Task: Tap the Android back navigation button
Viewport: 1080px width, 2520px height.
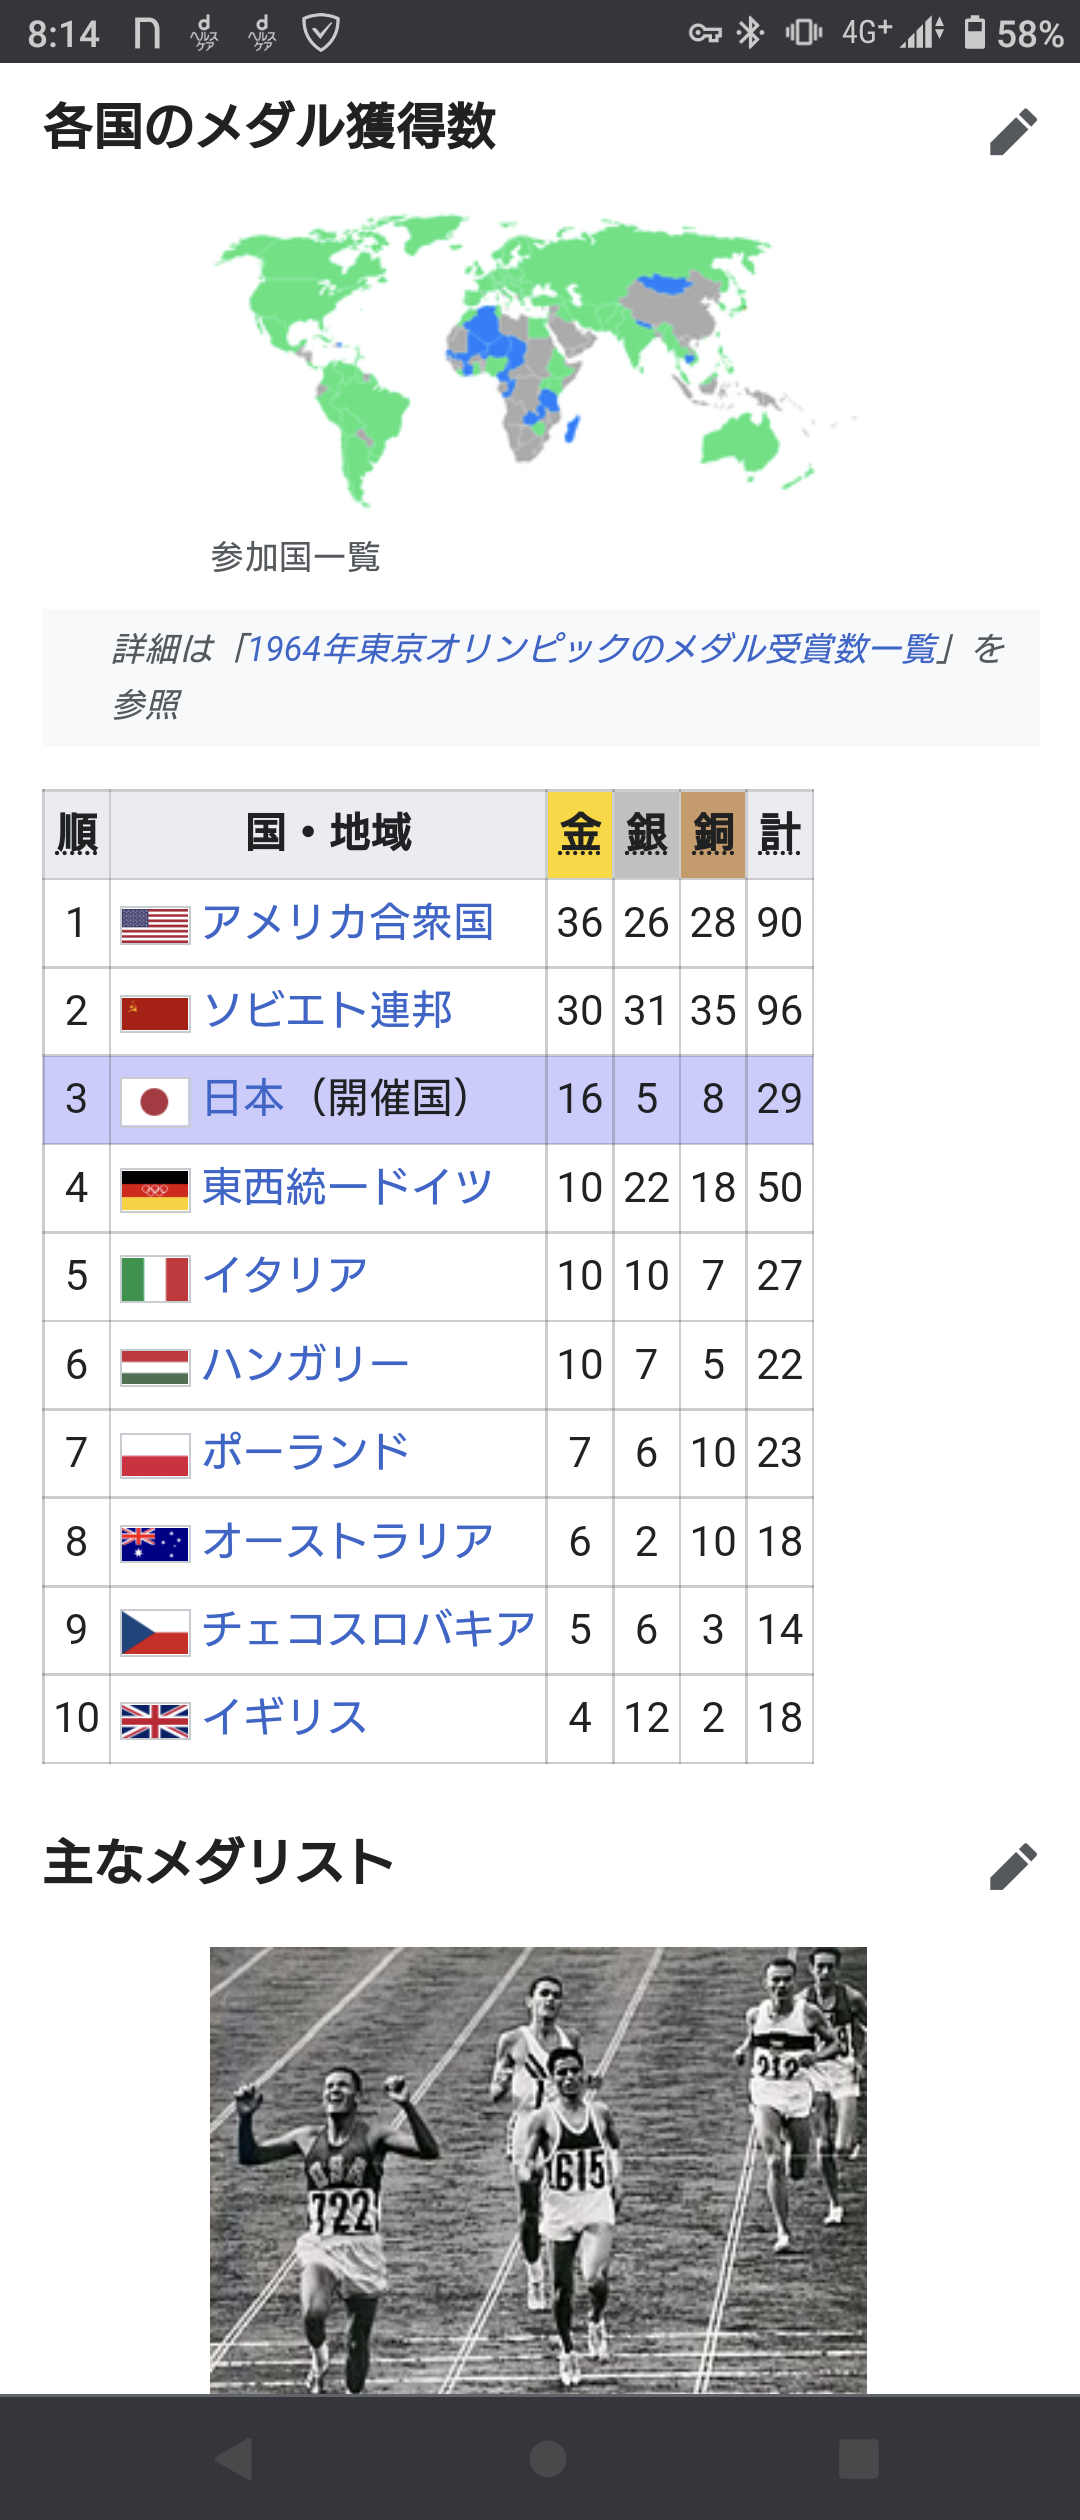Action: pos(234,2458)
